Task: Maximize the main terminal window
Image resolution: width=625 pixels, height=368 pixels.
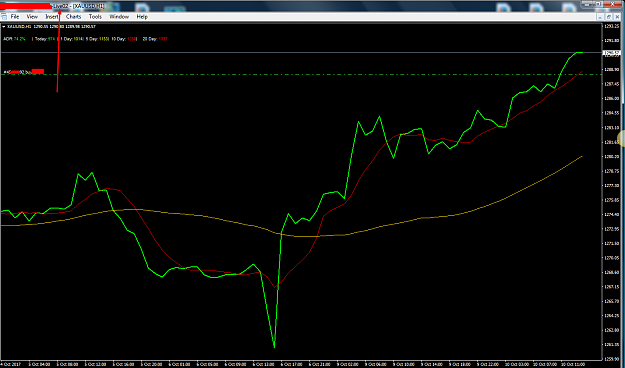Action: point(597,4)
